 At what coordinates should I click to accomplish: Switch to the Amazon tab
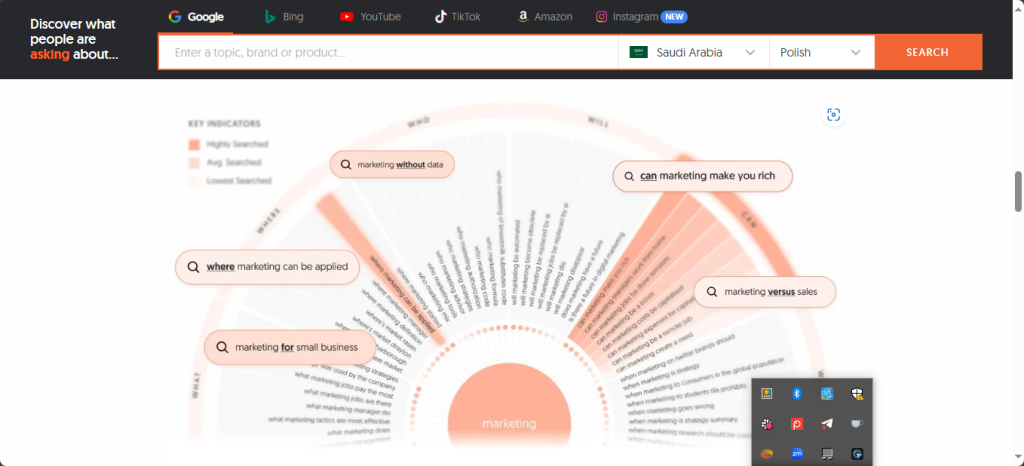[x=545, y=17]
